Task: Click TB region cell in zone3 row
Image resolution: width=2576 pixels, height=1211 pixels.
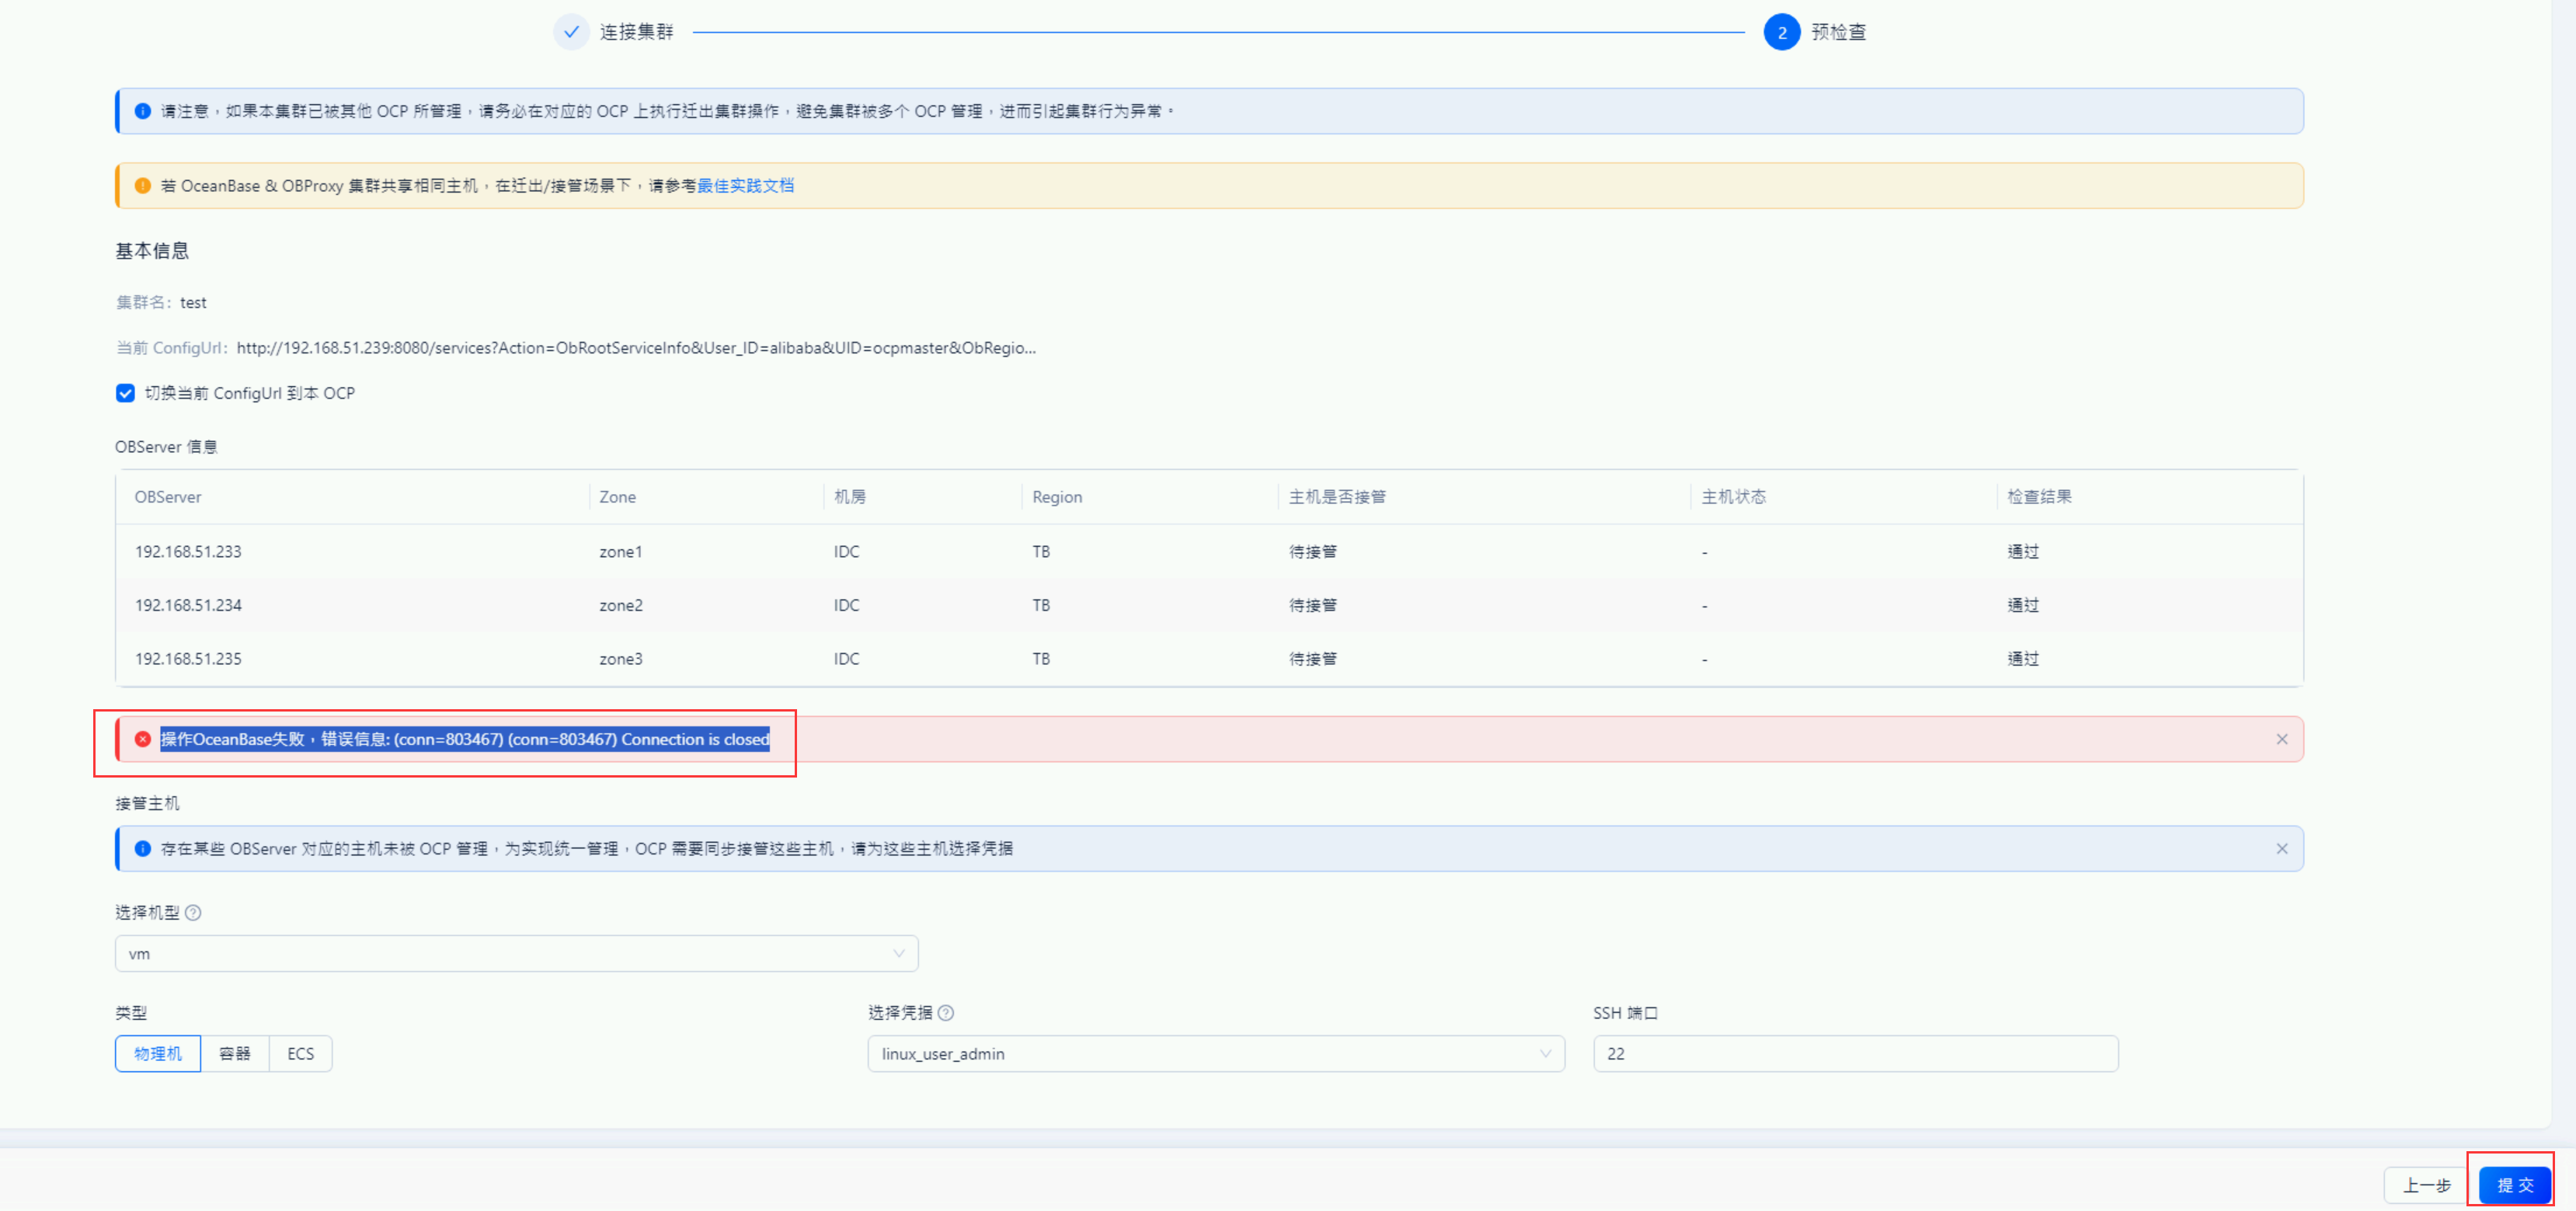Action: [x=1041, y=658]
